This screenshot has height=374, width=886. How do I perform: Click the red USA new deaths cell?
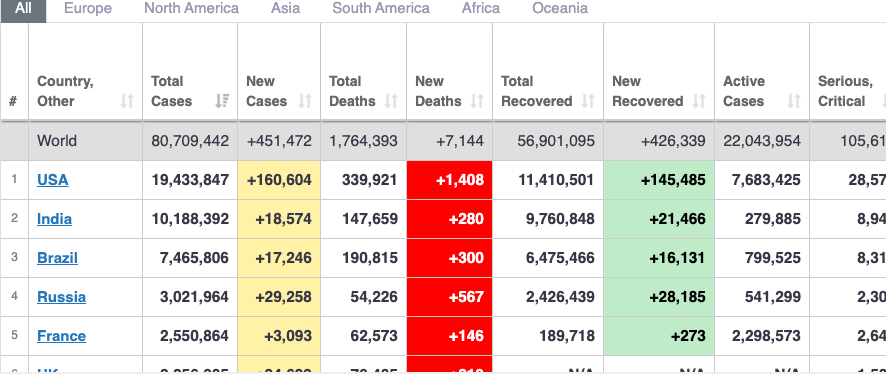449,180
